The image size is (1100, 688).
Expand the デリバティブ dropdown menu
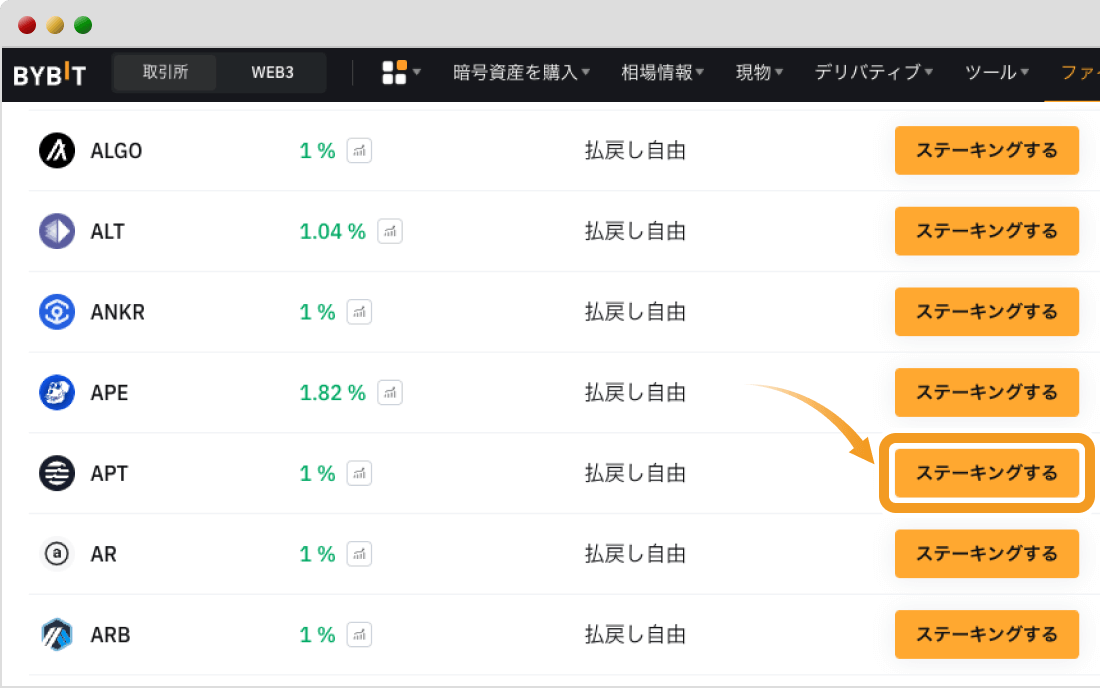(873, 72)
